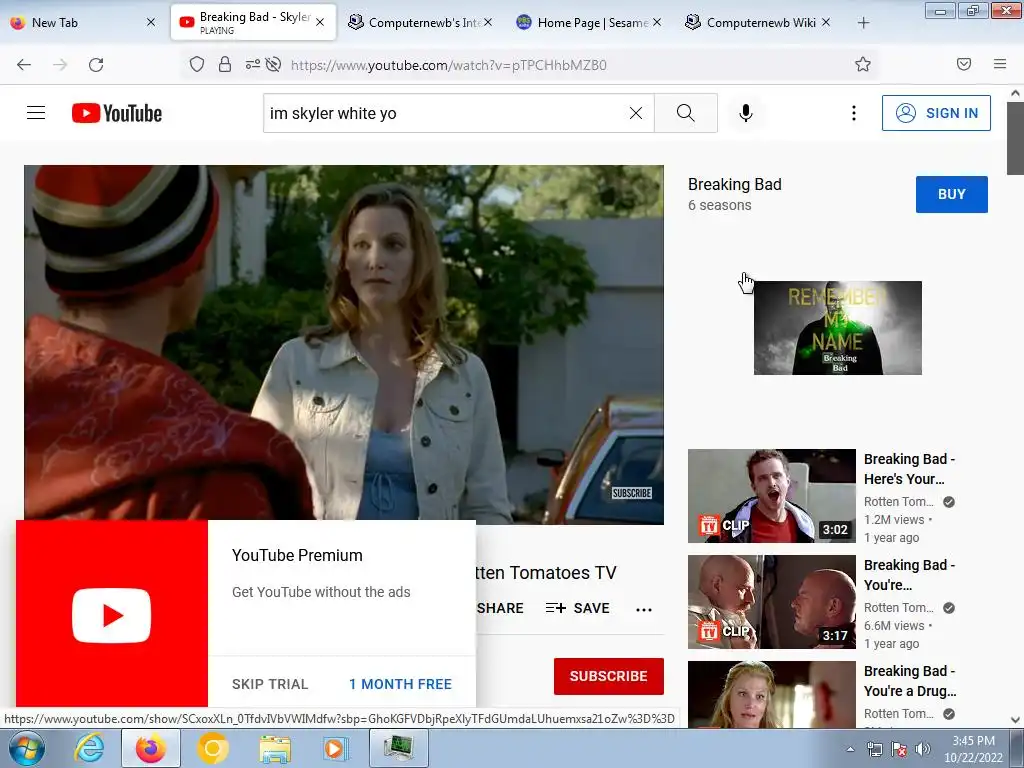Switch to Firefox in the taskbar
Viewport: 1024px width, 768px height.
click(150, 748)
